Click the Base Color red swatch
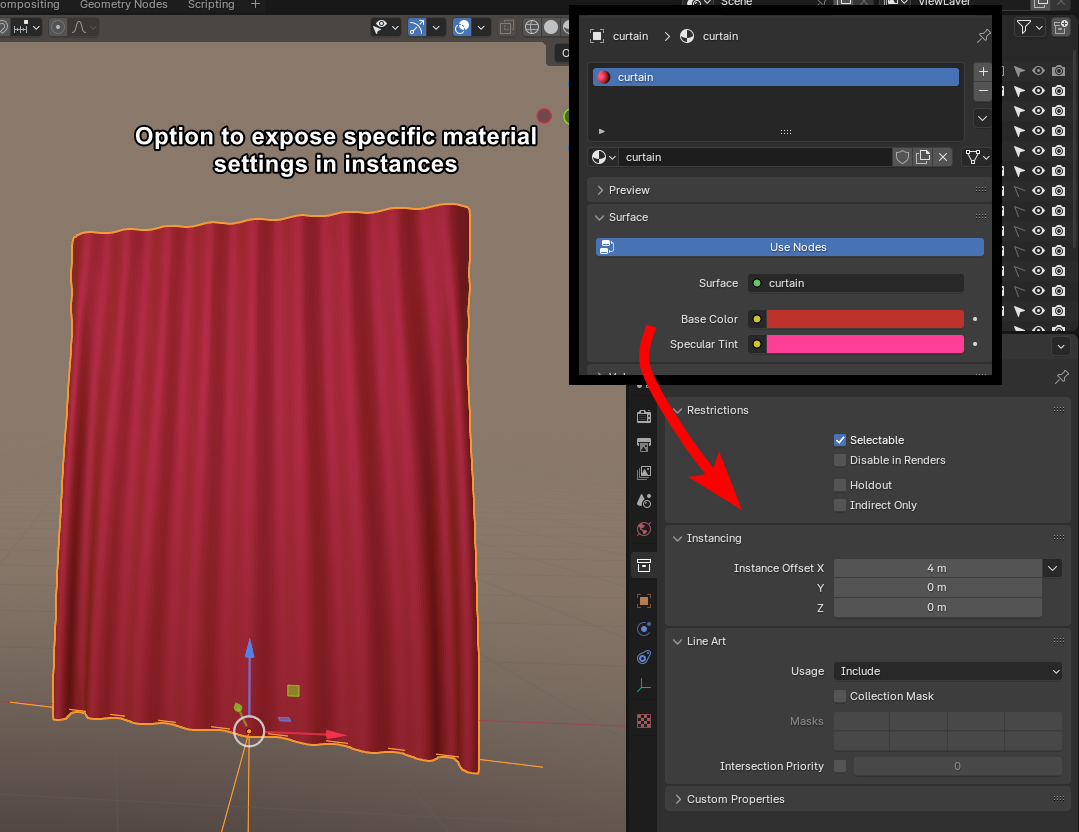The image size is (1079, 832). [865, 319]
